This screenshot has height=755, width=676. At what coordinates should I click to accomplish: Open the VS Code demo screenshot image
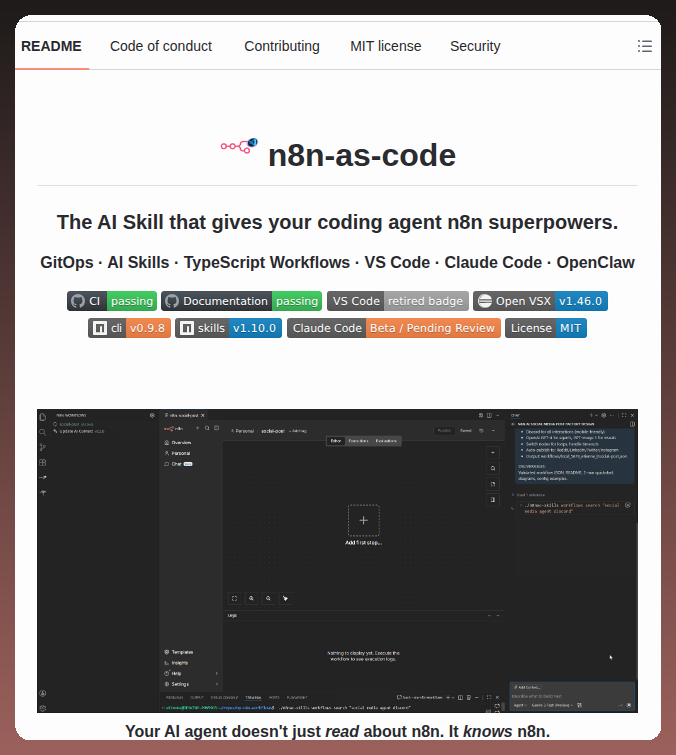coord(338,561)
